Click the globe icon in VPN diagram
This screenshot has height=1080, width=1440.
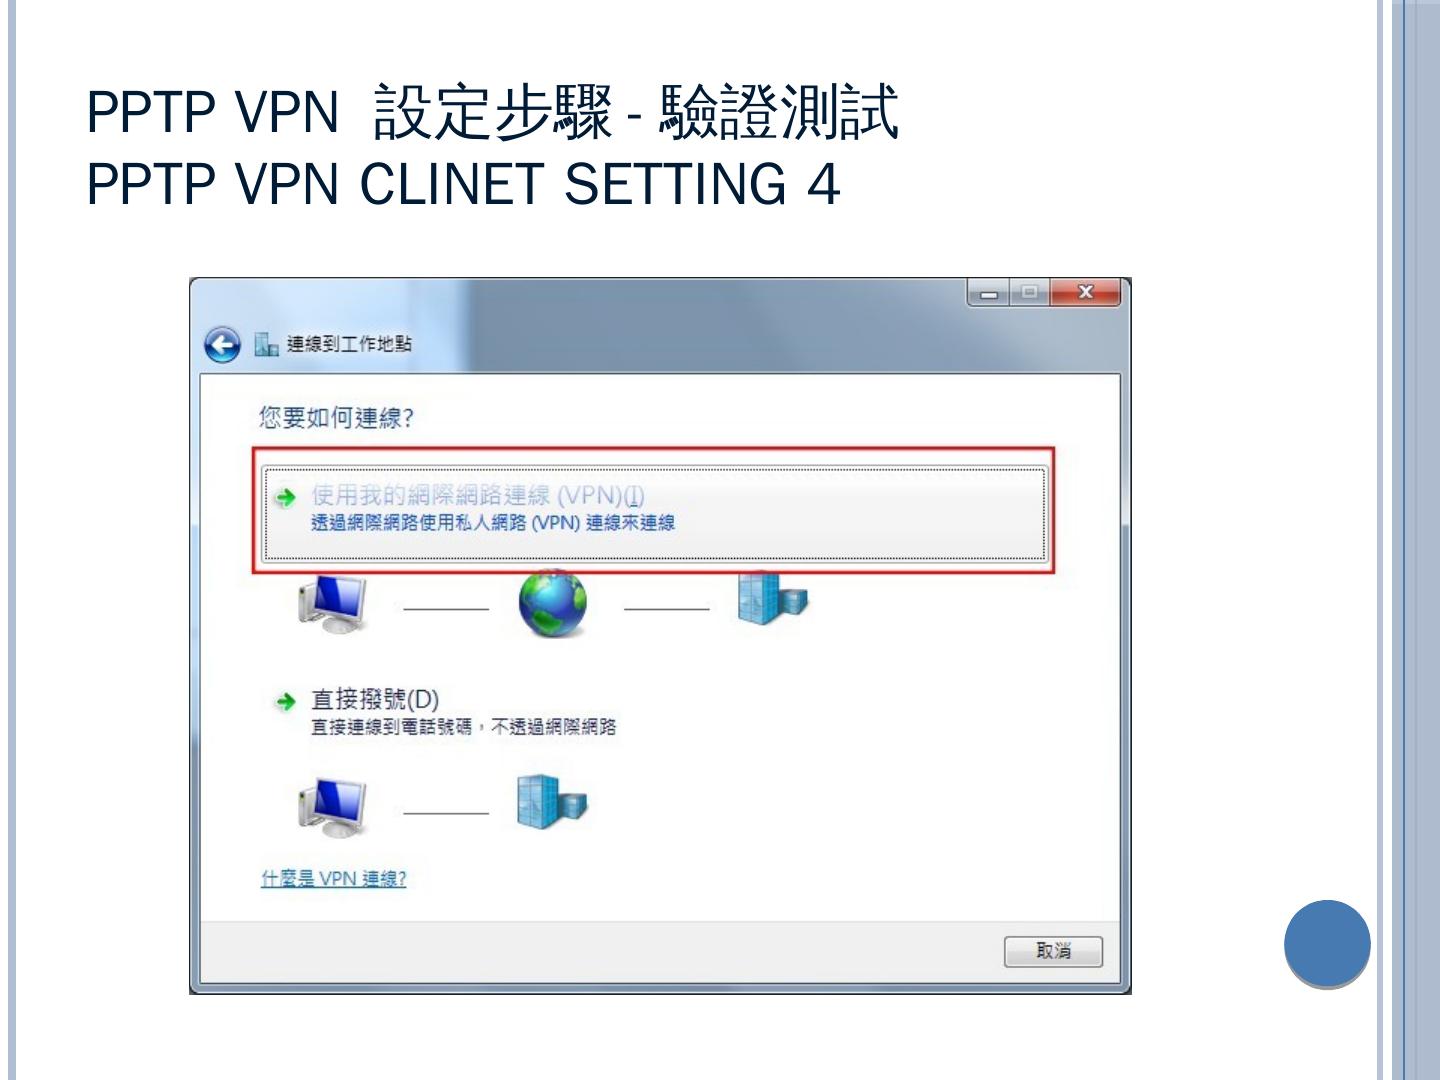coord(552,603)
